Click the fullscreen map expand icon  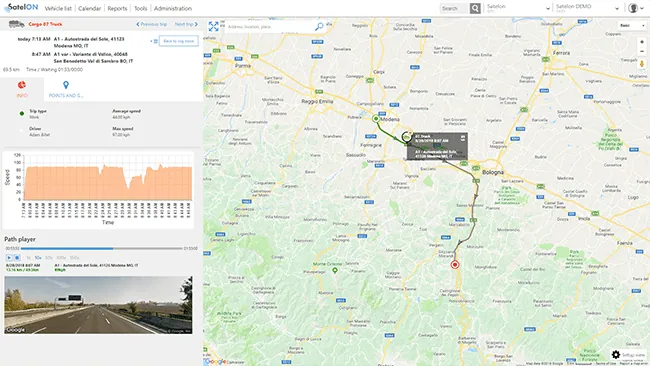(213, 27)
